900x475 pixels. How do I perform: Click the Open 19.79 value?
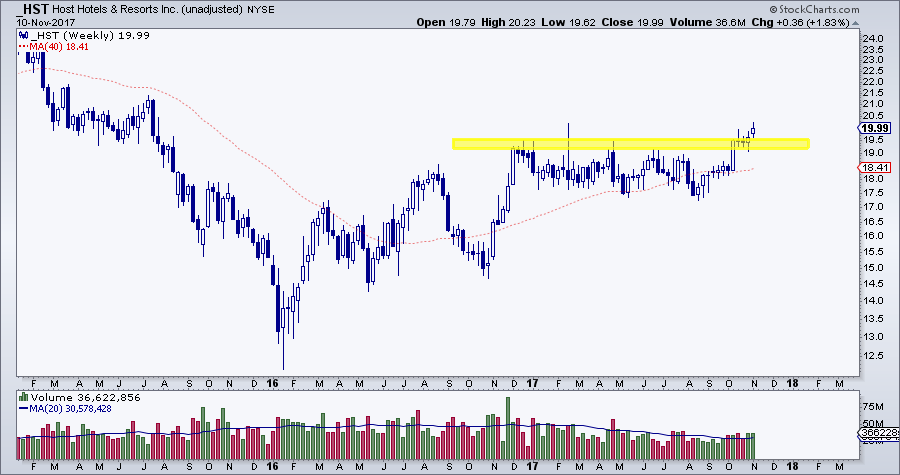444,22
